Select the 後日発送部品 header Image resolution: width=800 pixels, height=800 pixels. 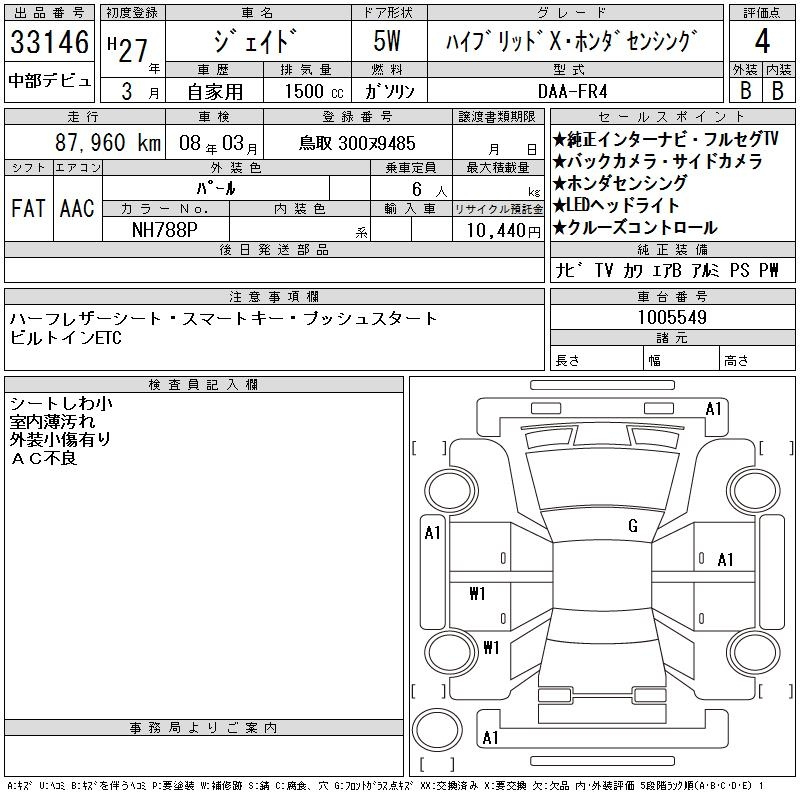tap(274, 249)
